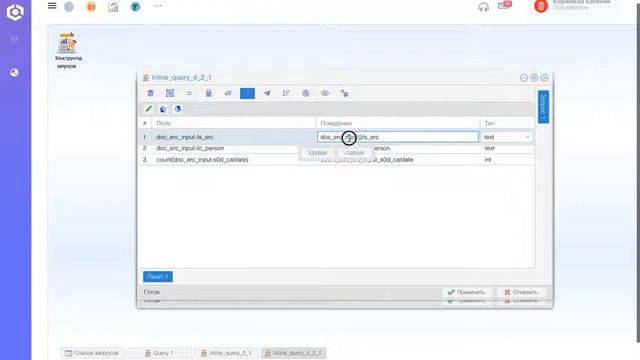Click the hexagon app logo in the sidebar
The height and width of the screenshot is (360, 640).
pyautogui.click(x=15, y=12)
